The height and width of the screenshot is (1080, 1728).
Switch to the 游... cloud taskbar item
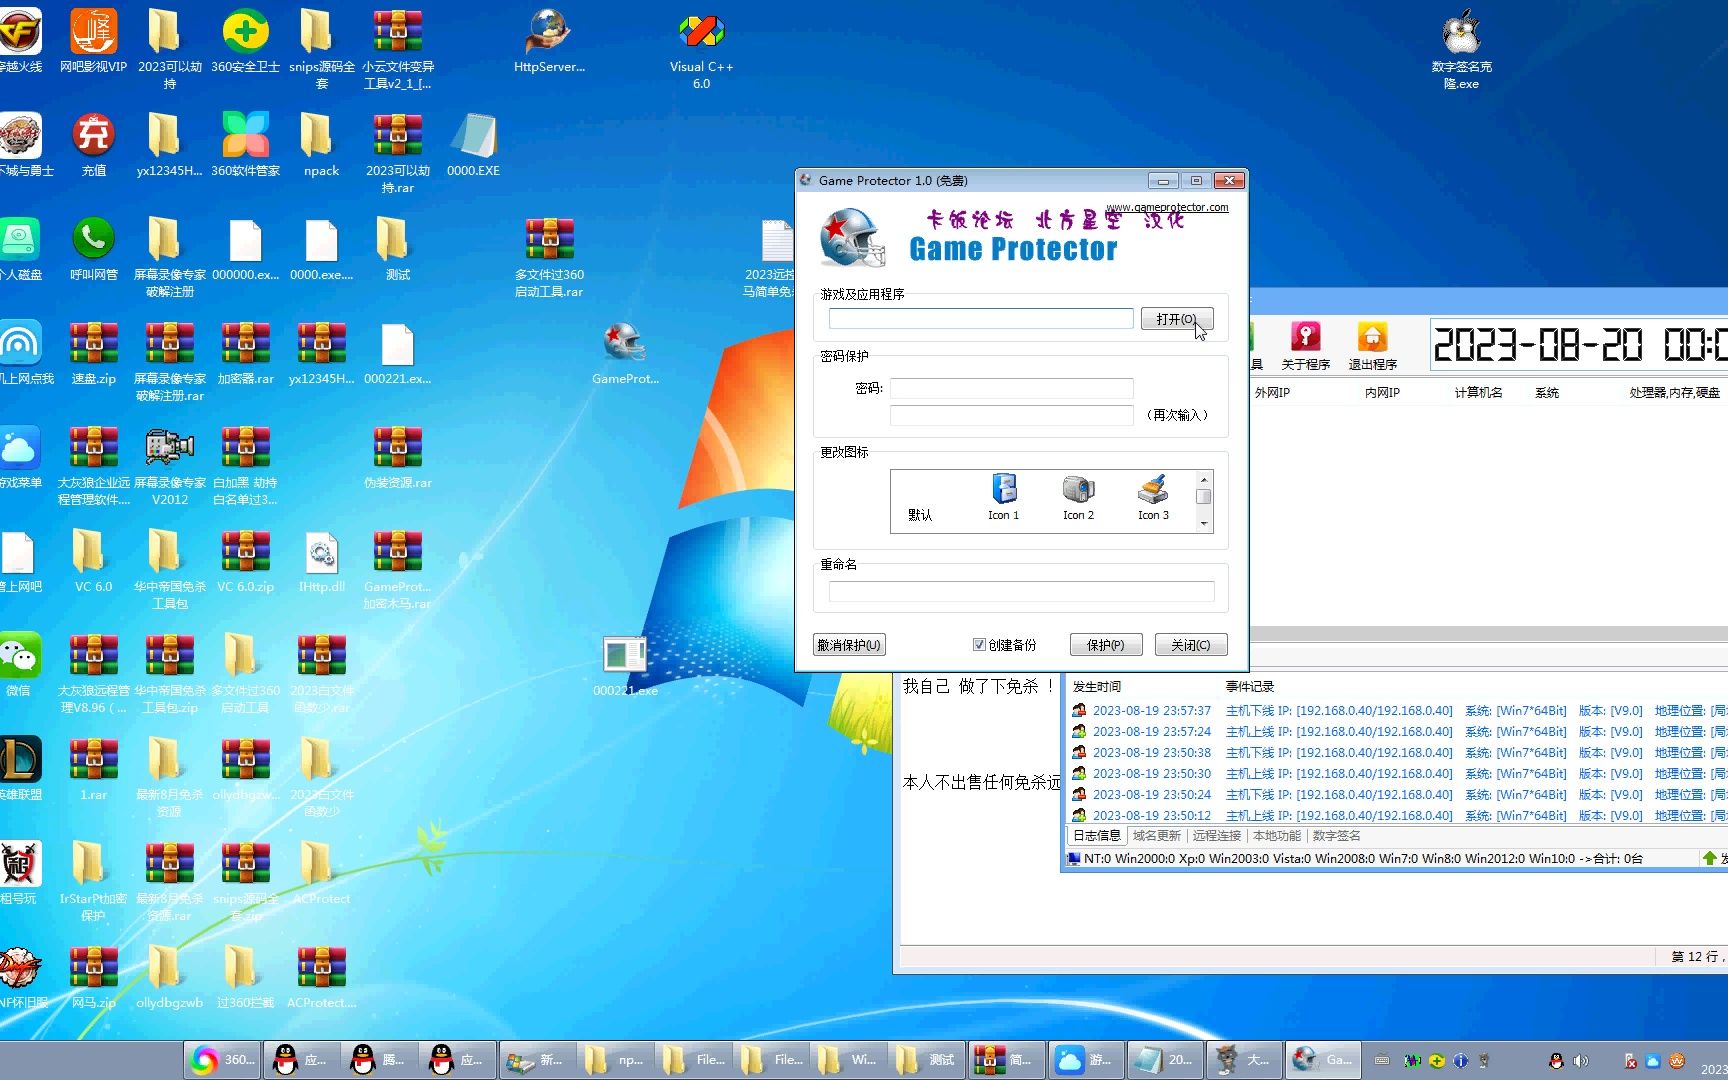tap(1086, 1060)
